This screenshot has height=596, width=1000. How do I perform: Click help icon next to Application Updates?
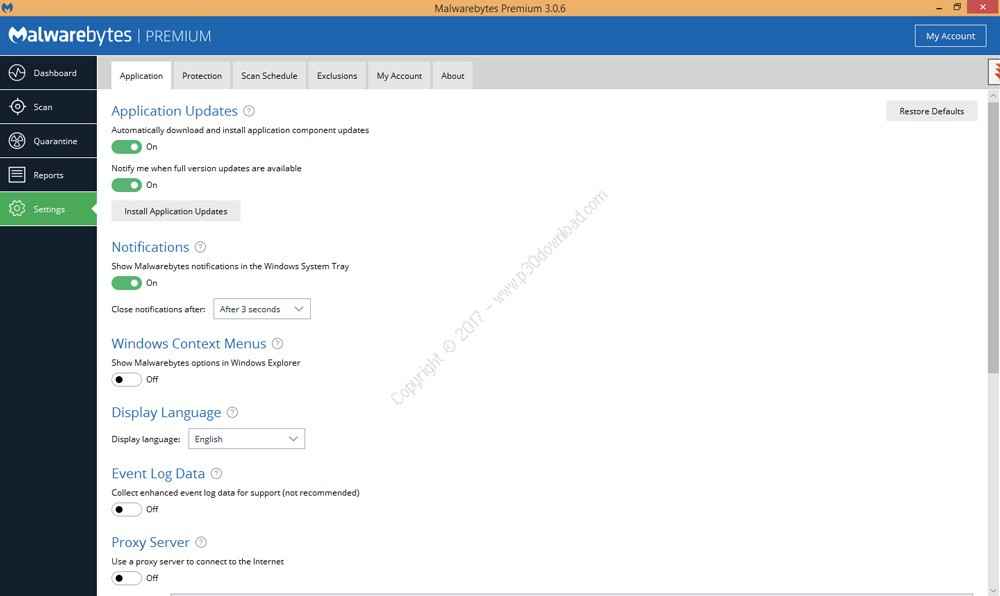tap(249, 111)
